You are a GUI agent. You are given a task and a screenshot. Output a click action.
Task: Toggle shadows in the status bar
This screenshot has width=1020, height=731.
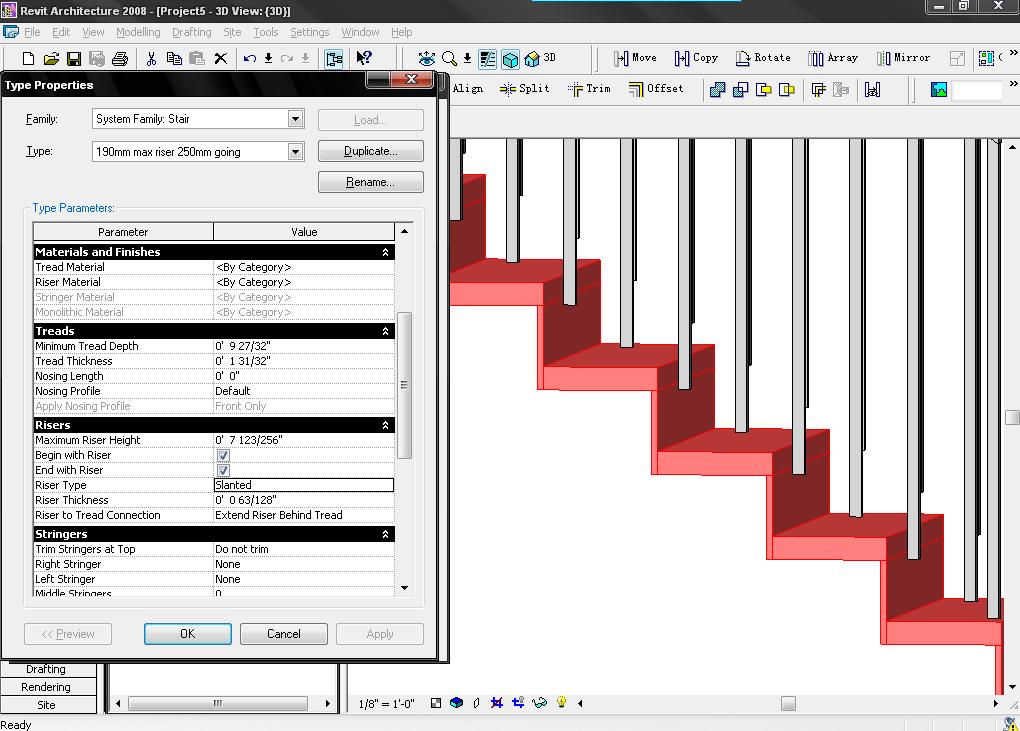(475, 703)
